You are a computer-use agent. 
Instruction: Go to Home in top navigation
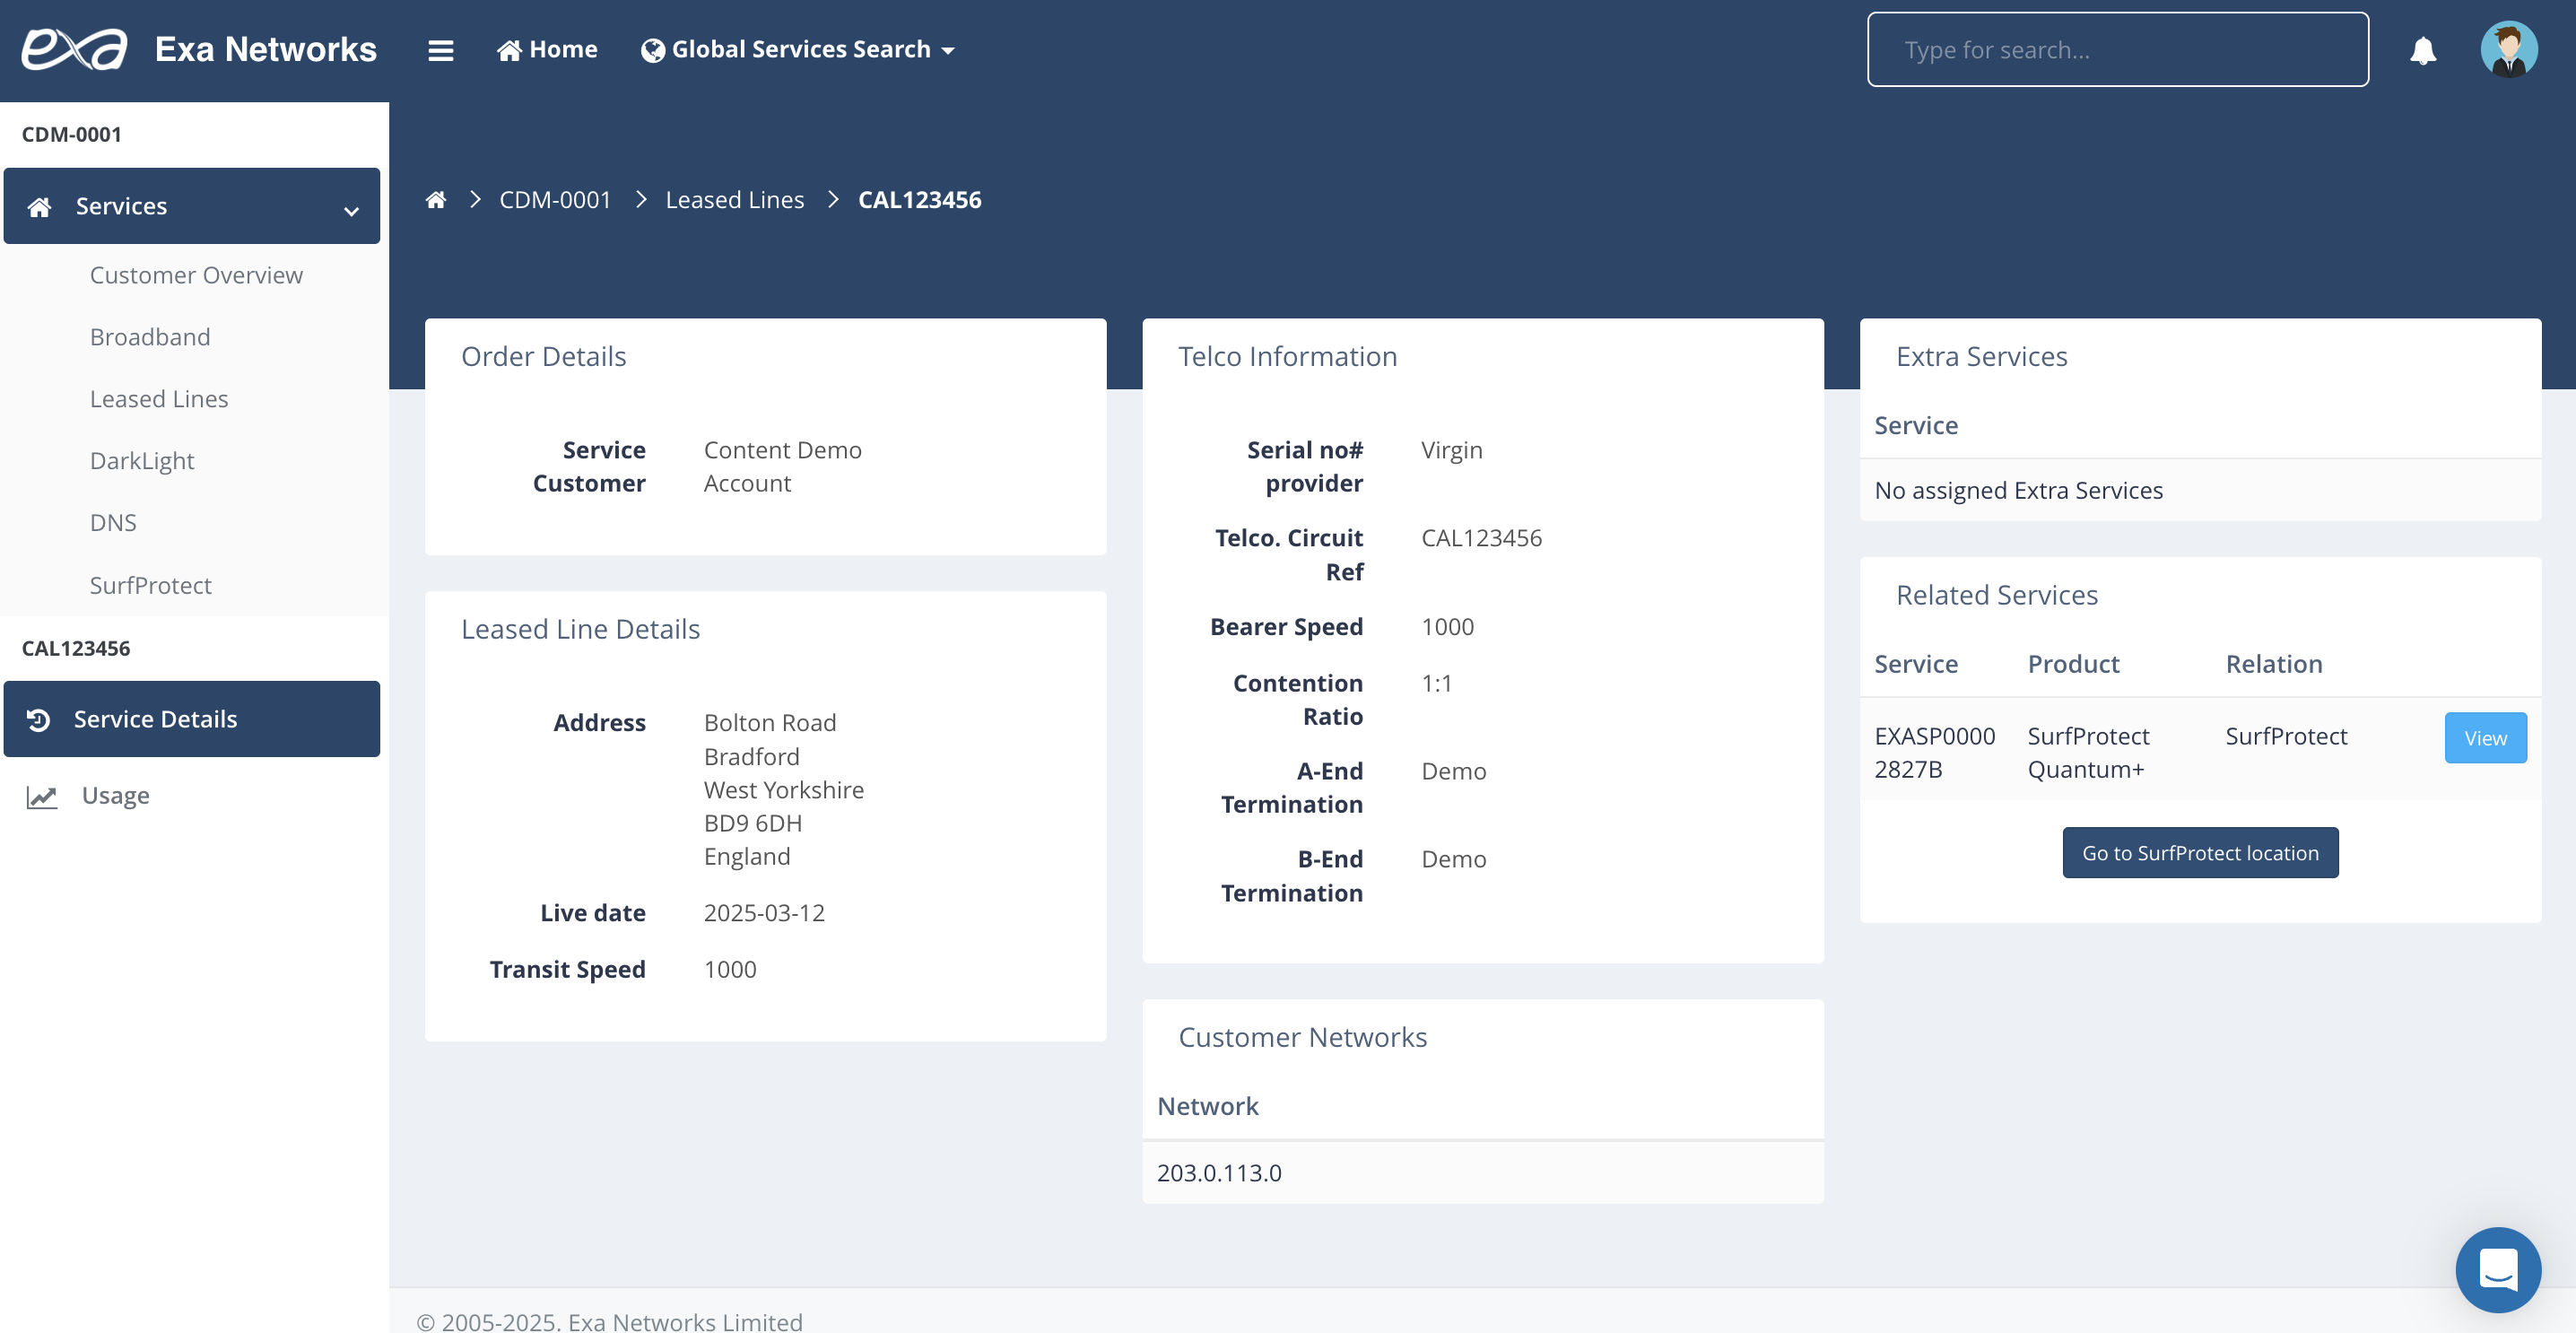coord(547,50)
